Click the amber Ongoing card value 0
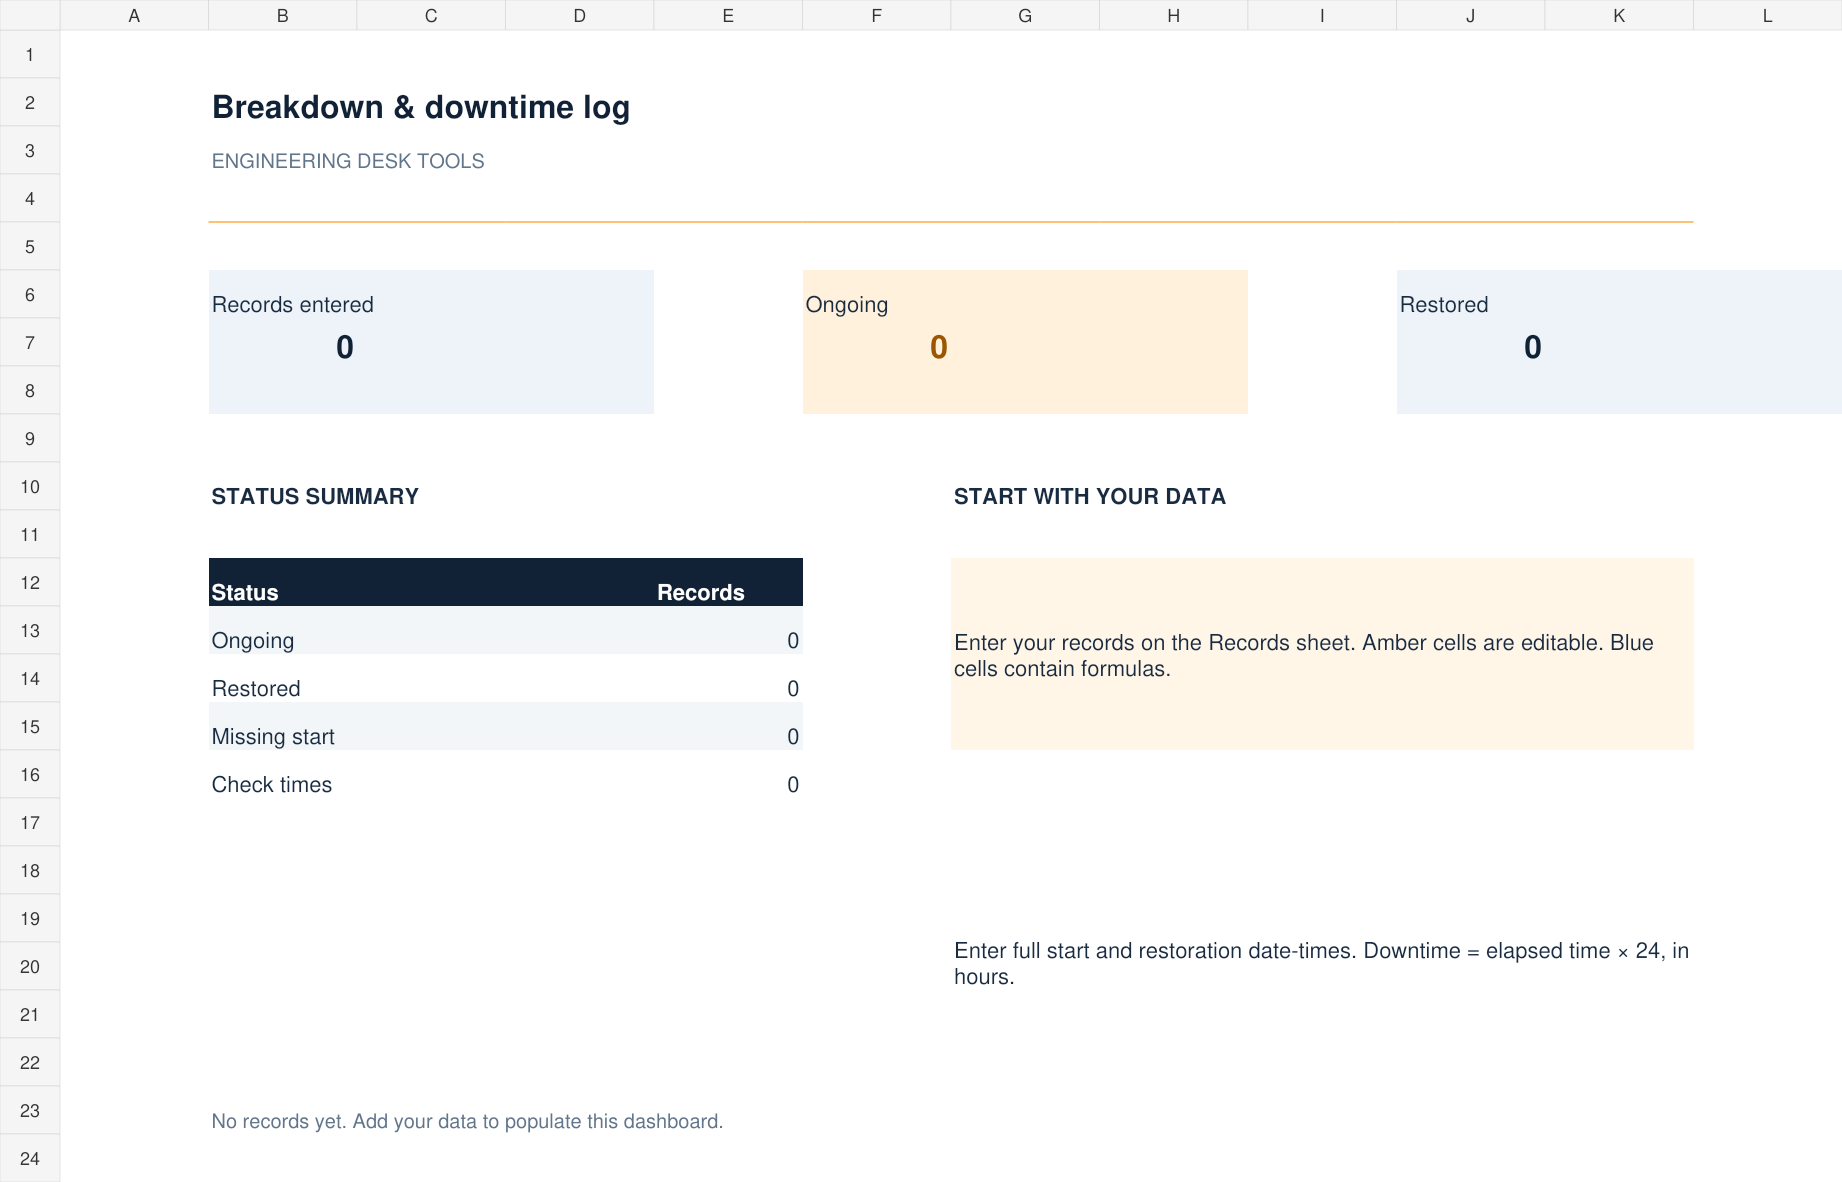The image size is (1842, 1182). click(939, 347)
